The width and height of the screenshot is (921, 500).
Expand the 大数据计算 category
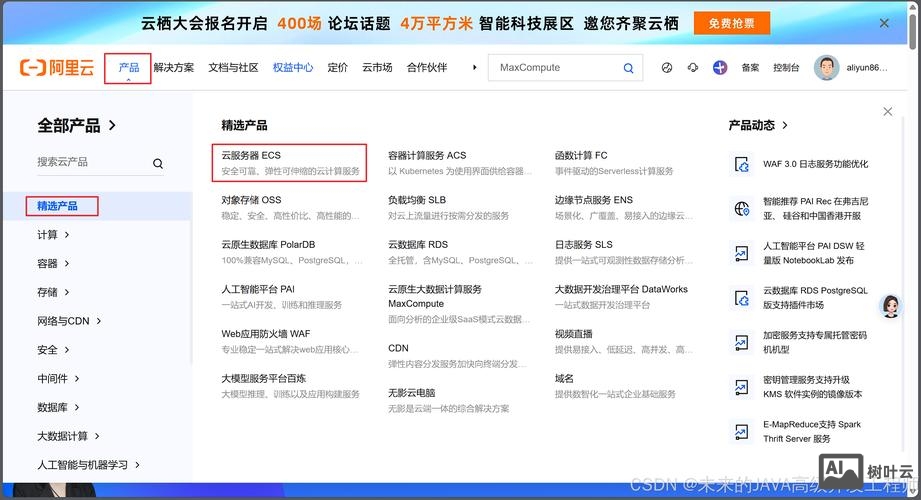pyautogui.click(x=68, y=436)
